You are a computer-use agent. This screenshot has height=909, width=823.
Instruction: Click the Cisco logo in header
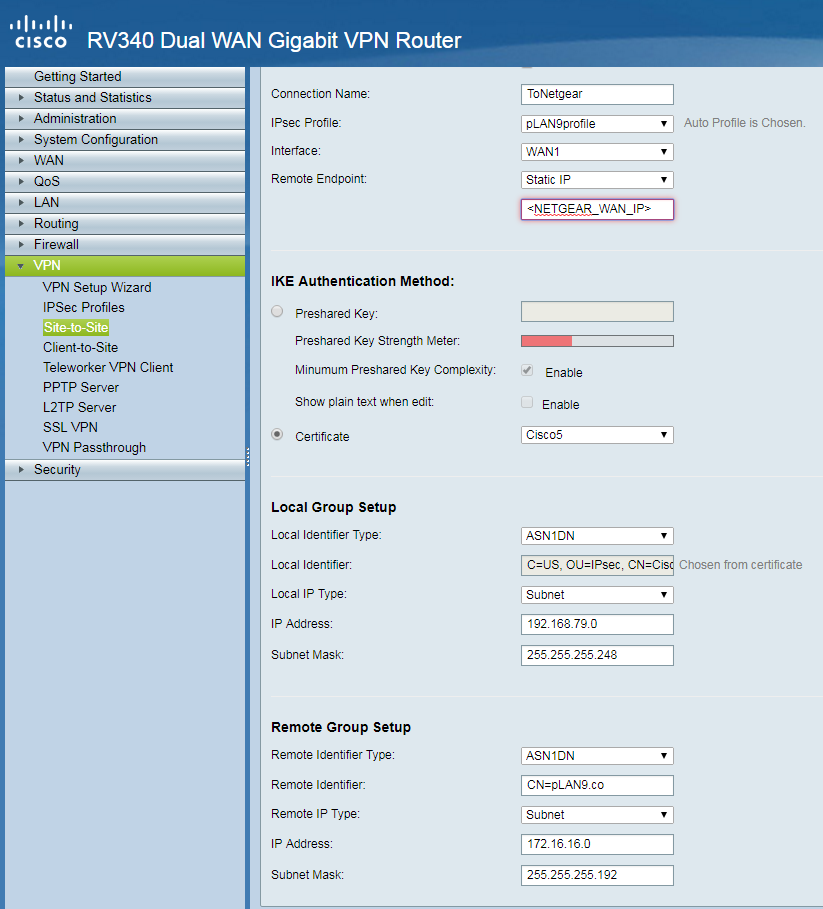click(40, 31)
